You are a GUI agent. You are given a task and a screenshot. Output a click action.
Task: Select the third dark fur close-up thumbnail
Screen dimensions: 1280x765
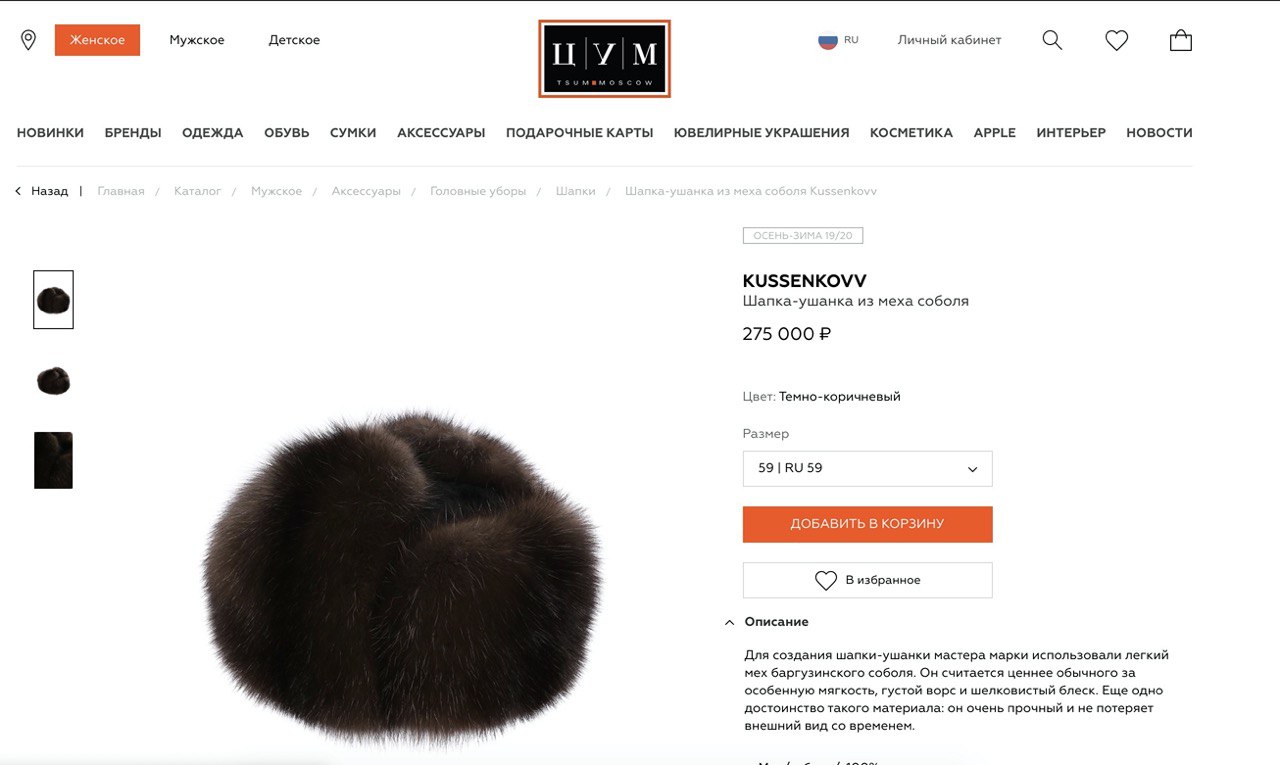click(53, 460)
